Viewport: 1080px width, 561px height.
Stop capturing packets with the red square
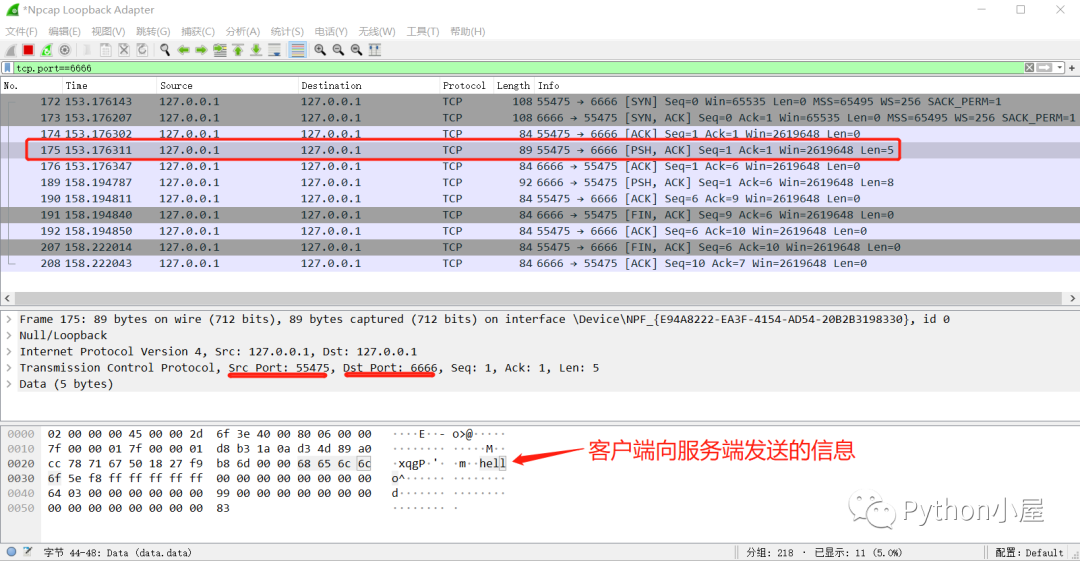(28, 50)
